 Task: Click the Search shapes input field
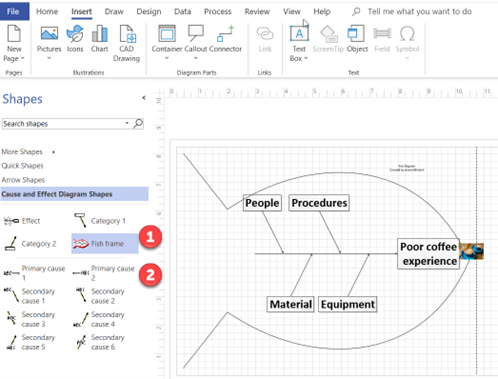click(63, 124)
